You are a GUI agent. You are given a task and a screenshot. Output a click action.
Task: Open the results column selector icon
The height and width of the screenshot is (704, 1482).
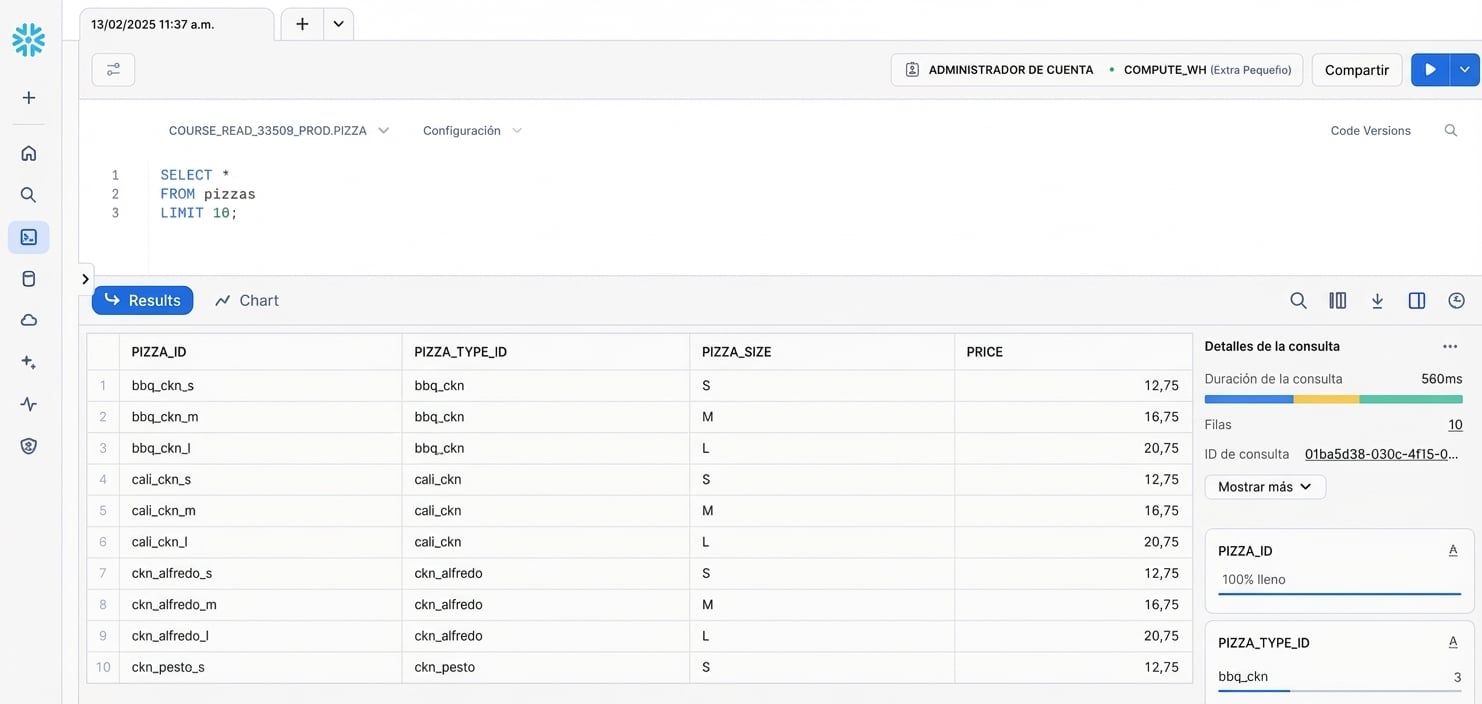click(x=1338, y=301)
